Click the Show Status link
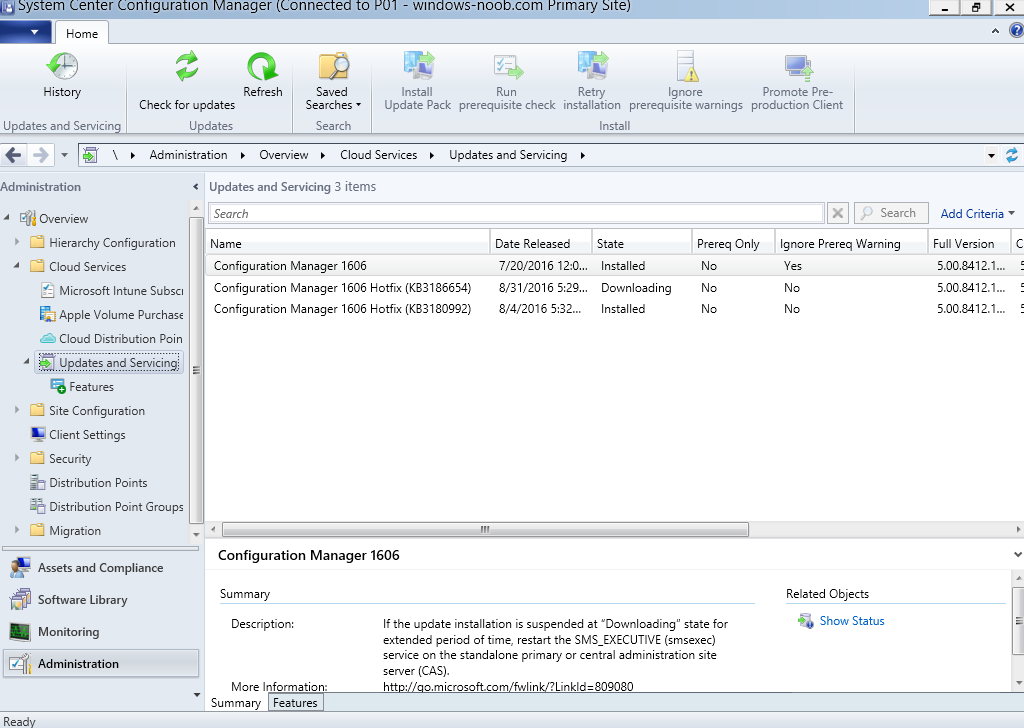 [852, 621]
